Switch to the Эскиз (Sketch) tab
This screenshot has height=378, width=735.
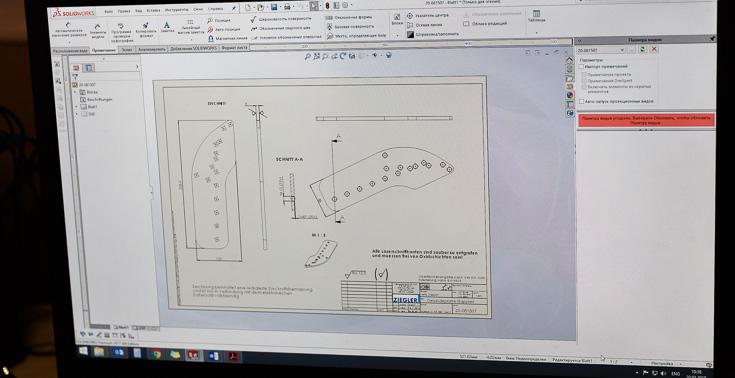(127, 49)
